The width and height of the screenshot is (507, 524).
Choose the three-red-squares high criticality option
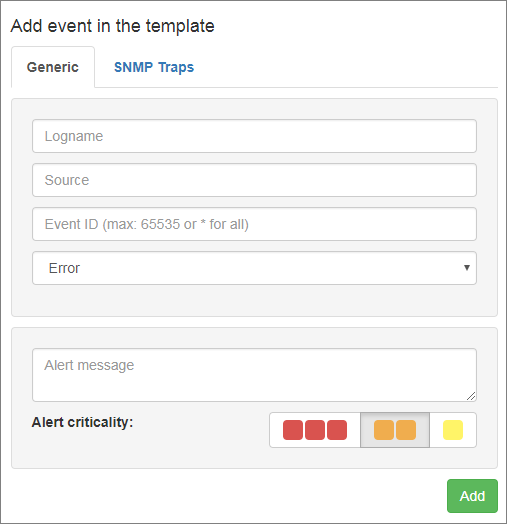point(315,430)
